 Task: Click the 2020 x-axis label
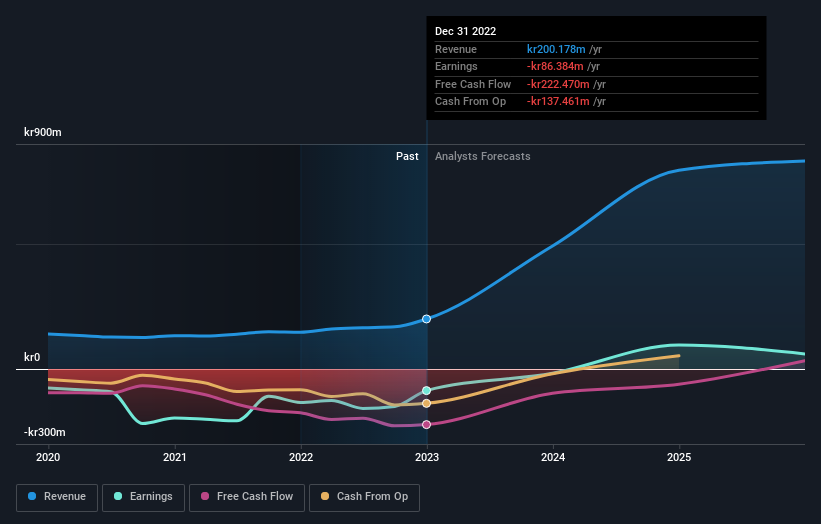[48, 457]
